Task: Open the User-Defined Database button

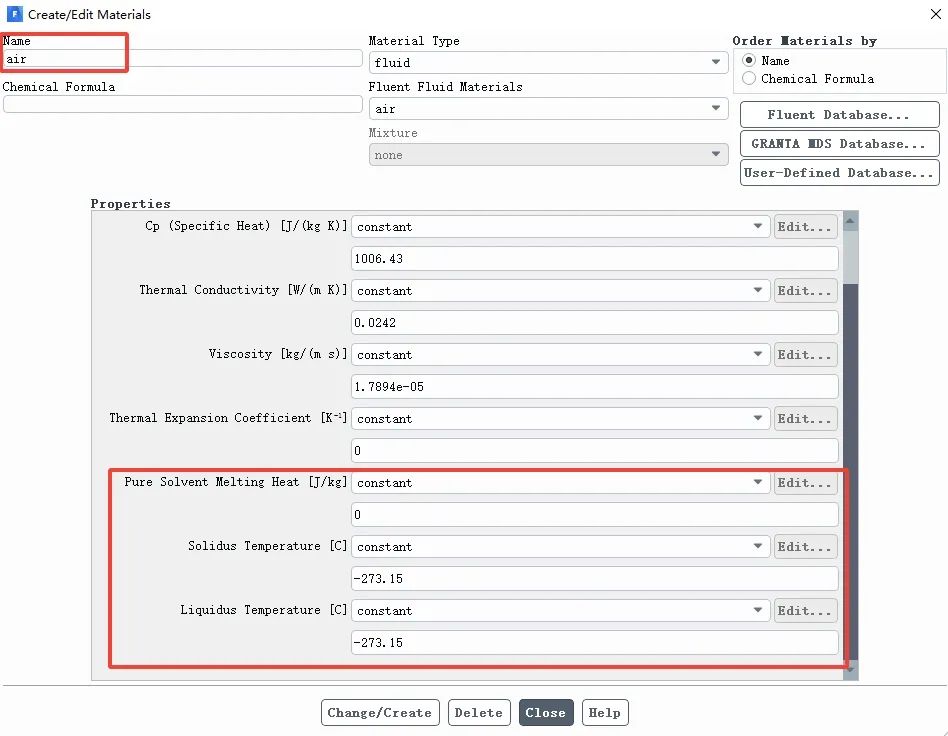Action: click(x=839, y=173)
